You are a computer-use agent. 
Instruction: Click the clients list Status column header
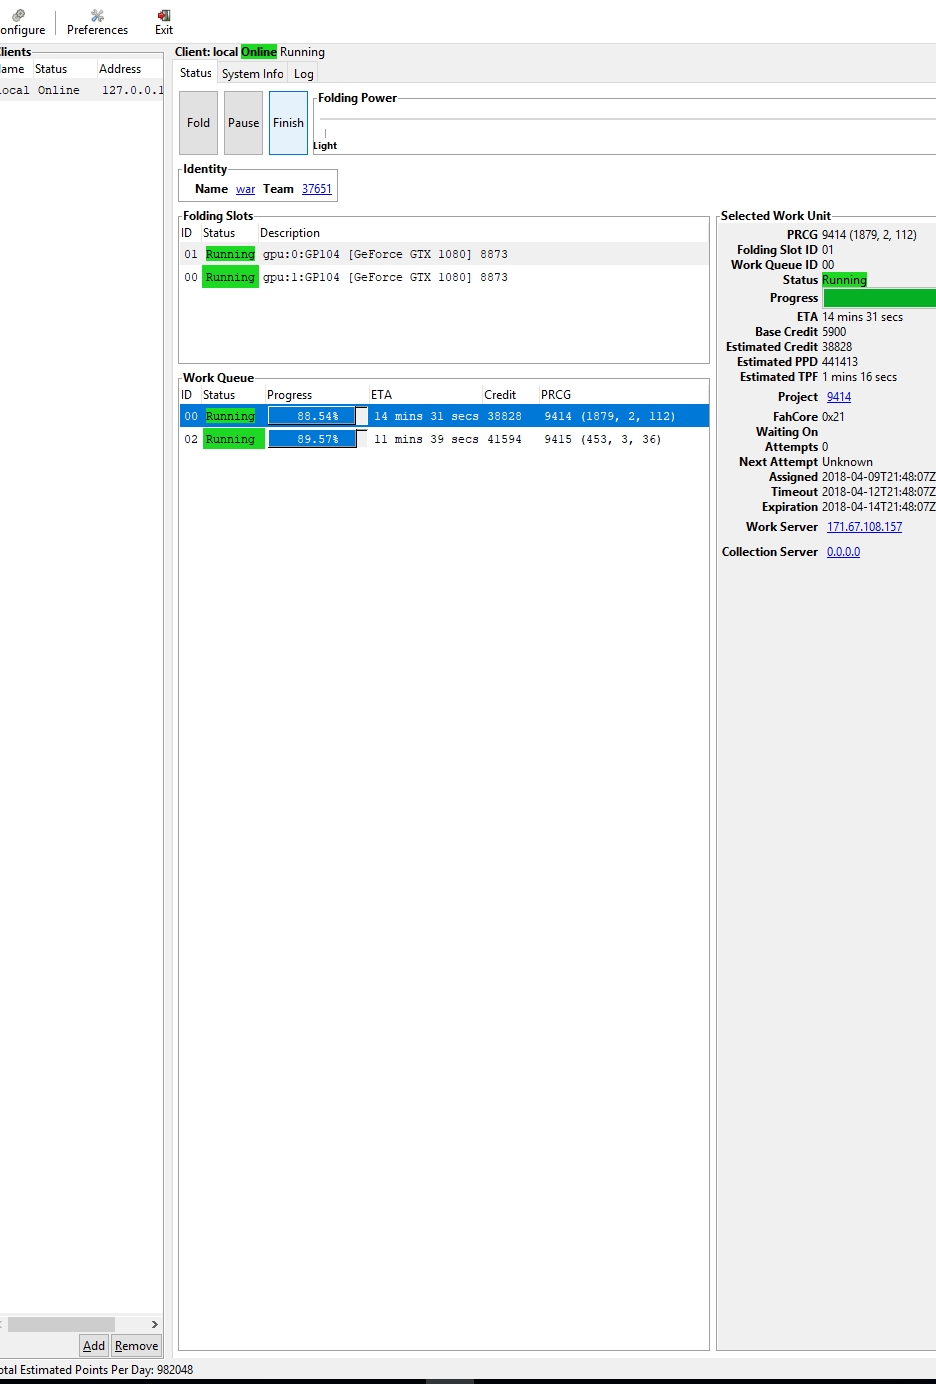(64, 69)
